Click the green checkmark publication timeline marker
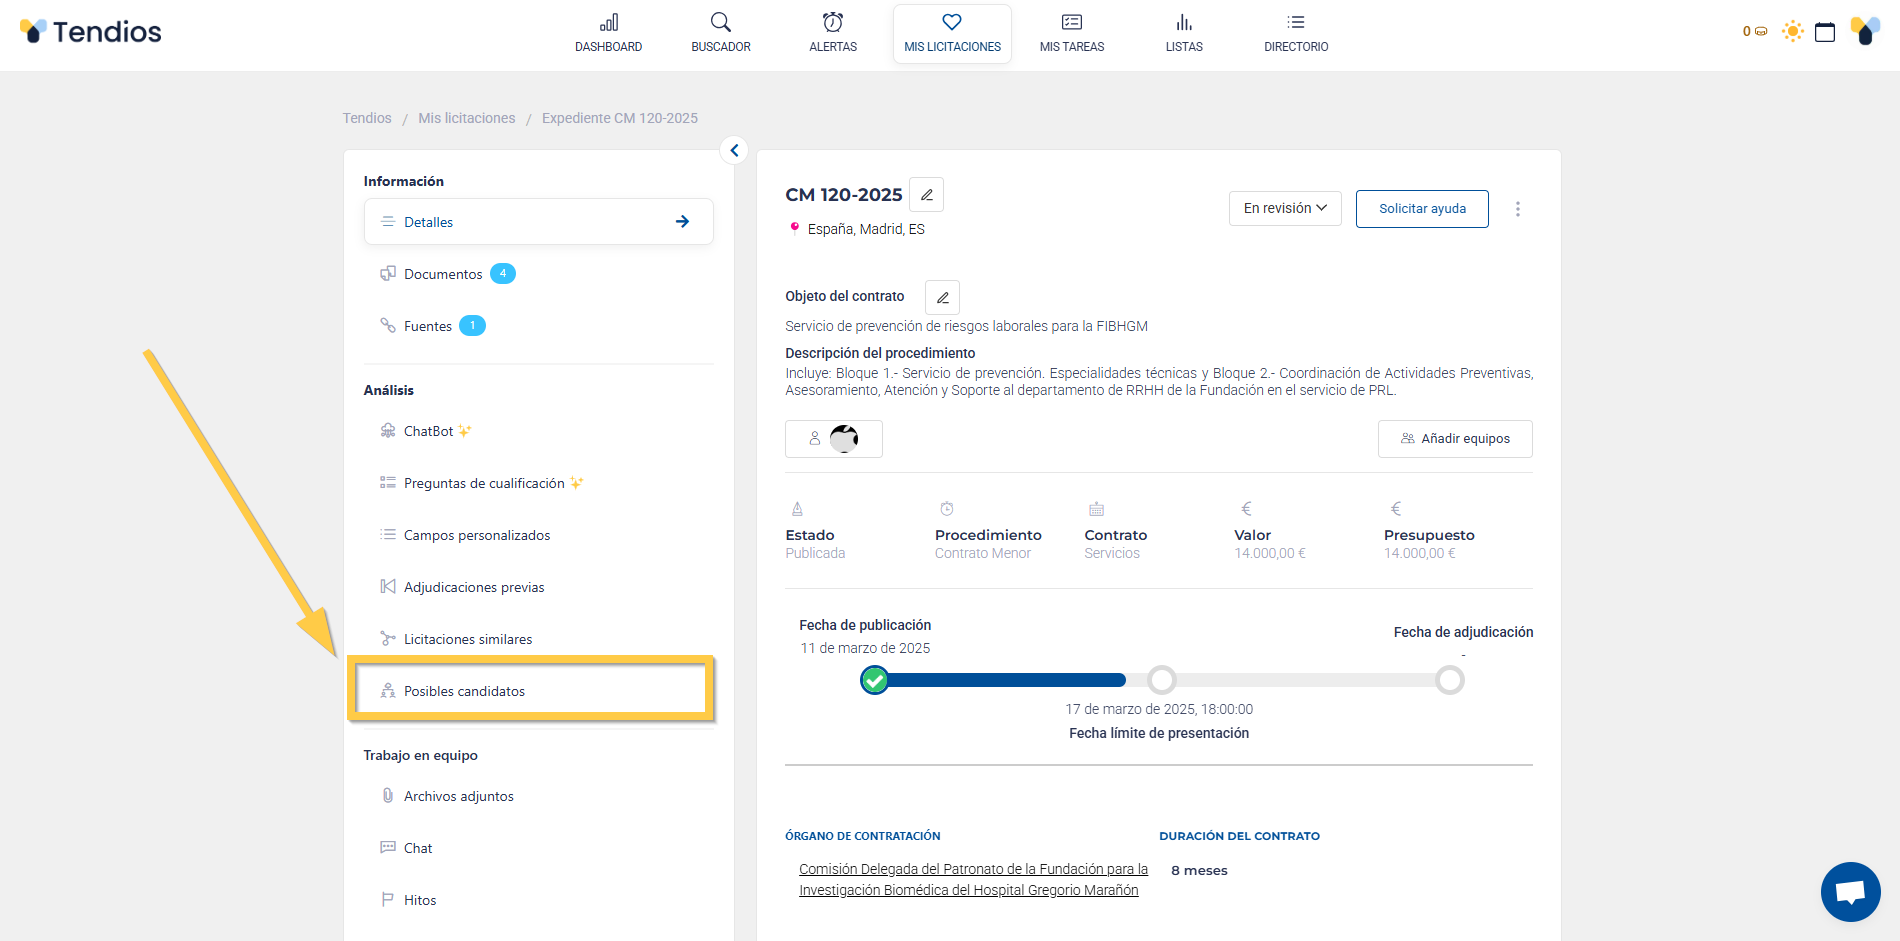 [x=874, y=681]
